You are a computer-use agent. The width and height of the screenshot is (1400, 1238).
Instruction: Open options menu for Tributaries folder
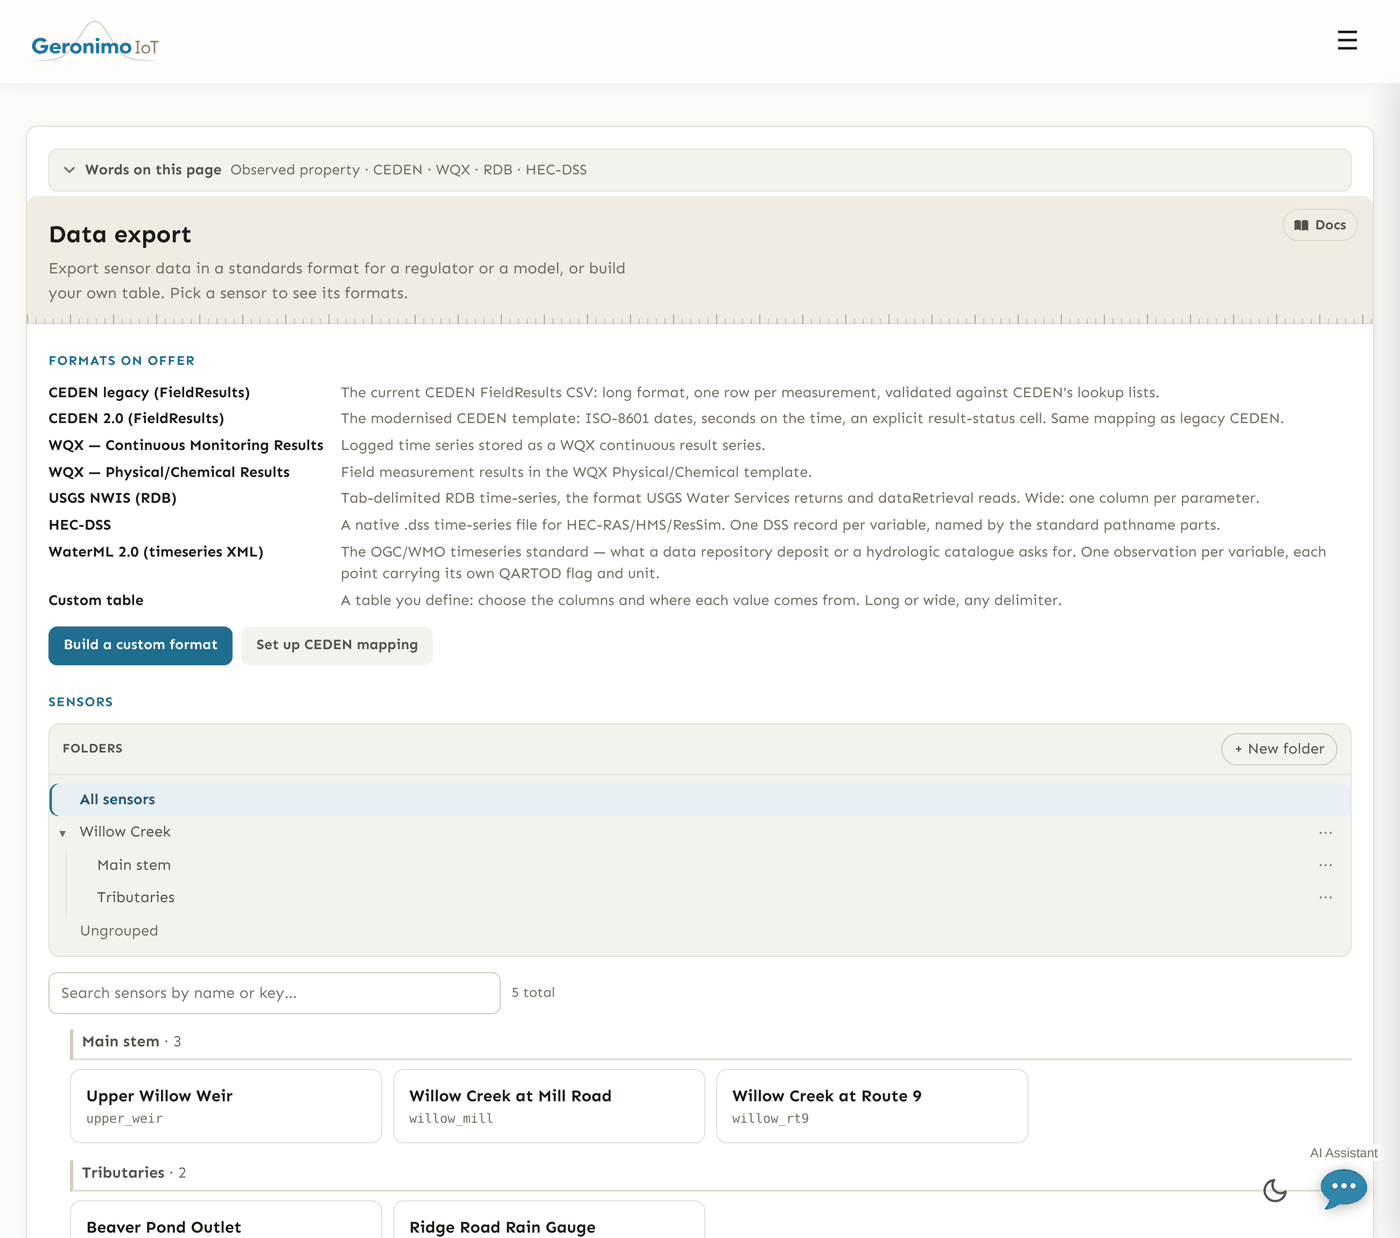click(x=1325, y=897)
